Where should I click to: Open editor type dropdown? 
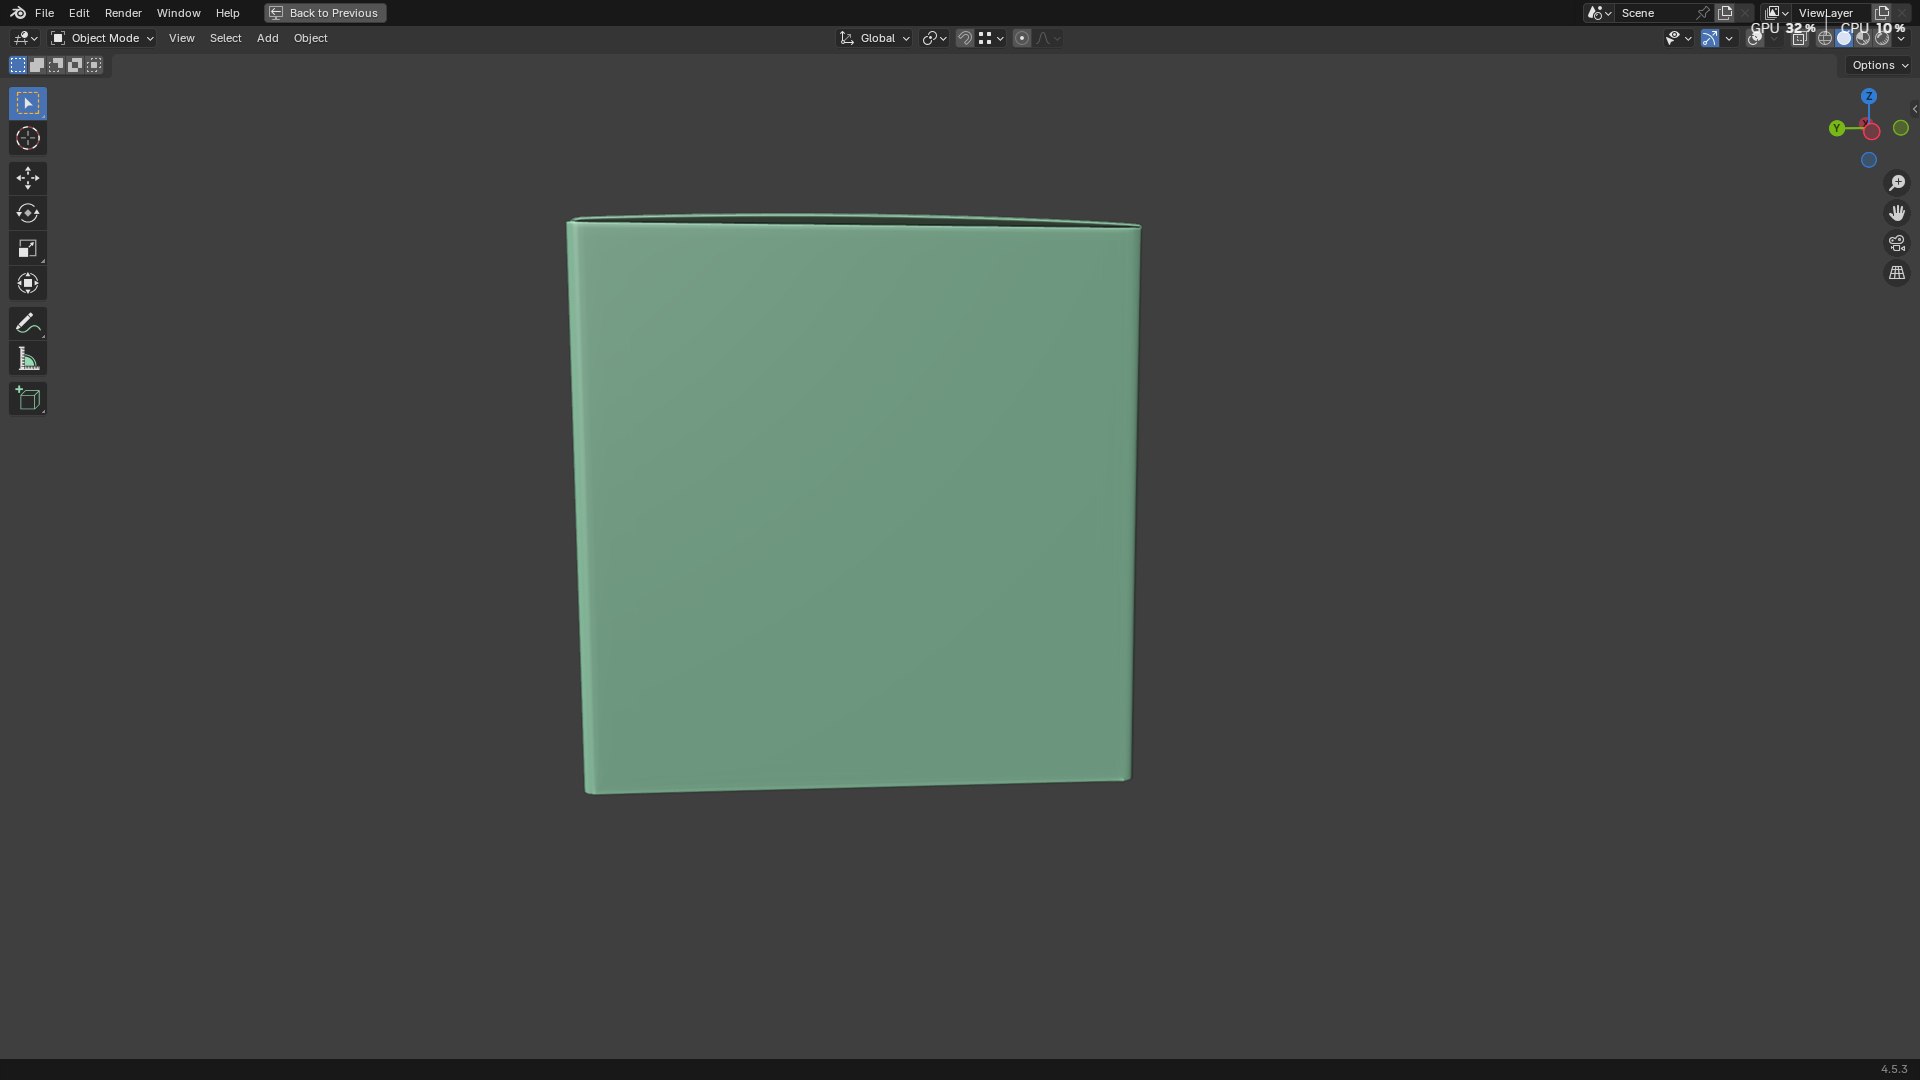pos(25,38)
